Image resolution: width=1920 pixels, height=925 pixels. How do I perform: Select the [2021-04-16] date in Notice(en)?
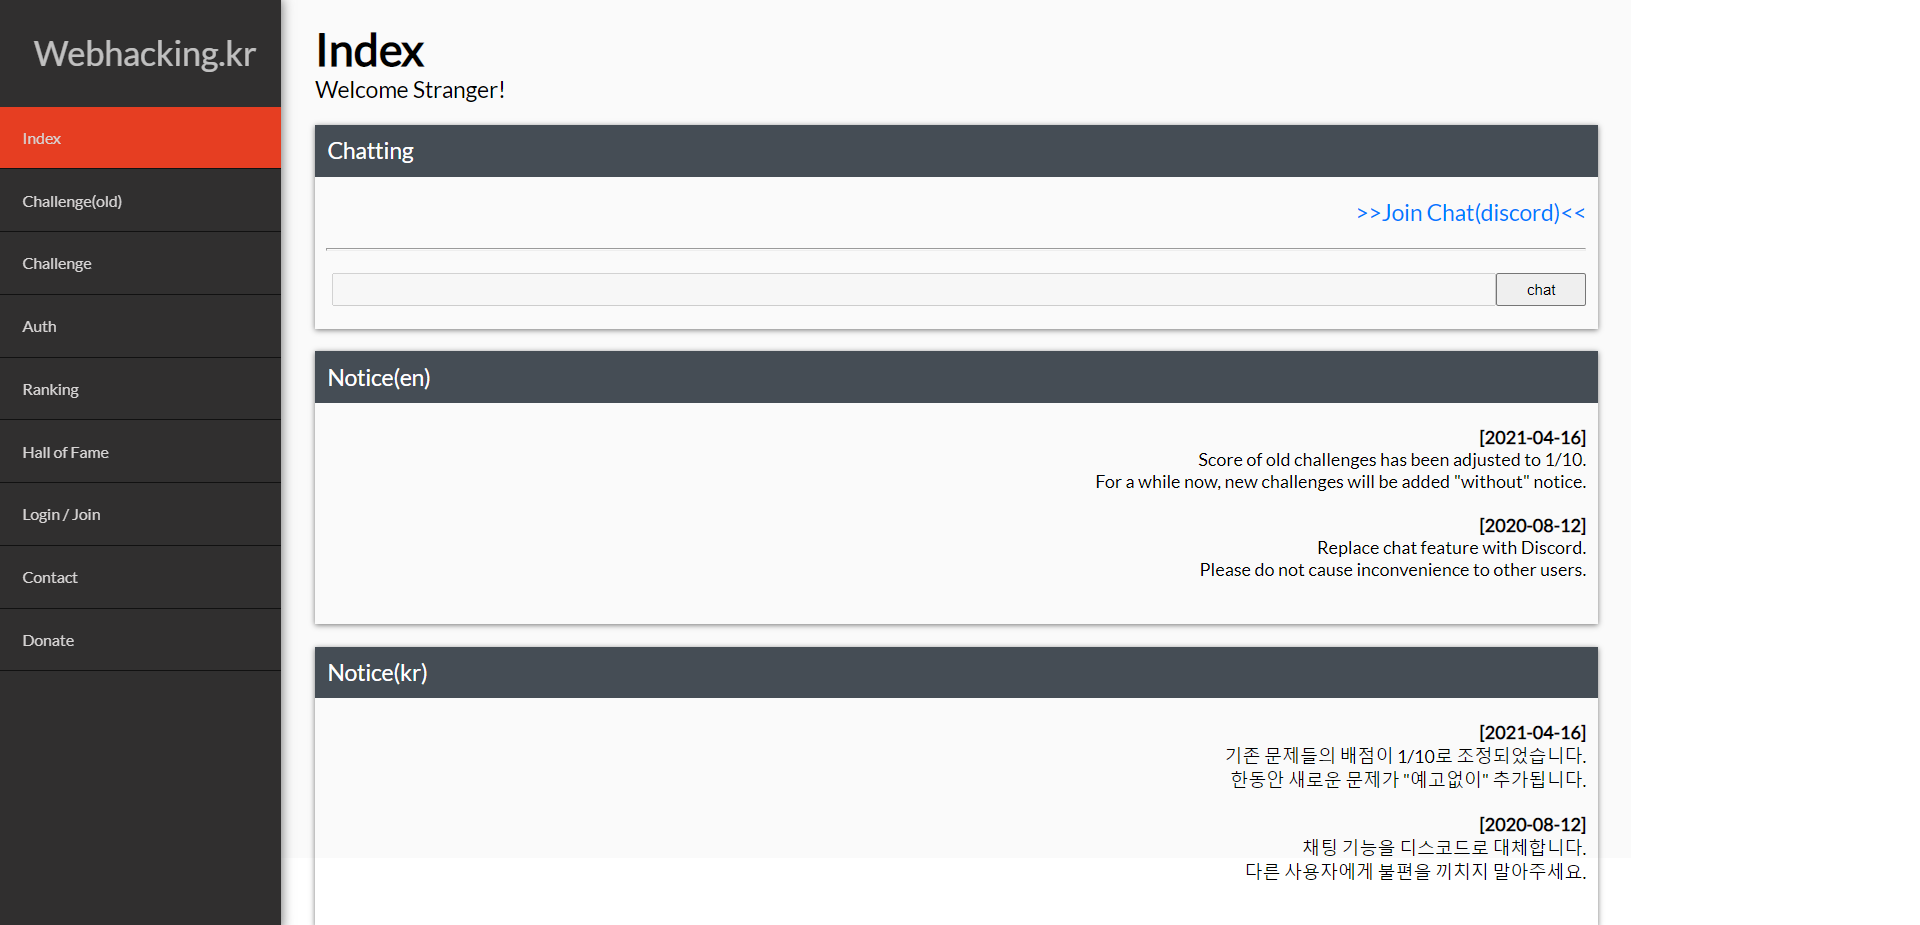[x=1532, y=437]
